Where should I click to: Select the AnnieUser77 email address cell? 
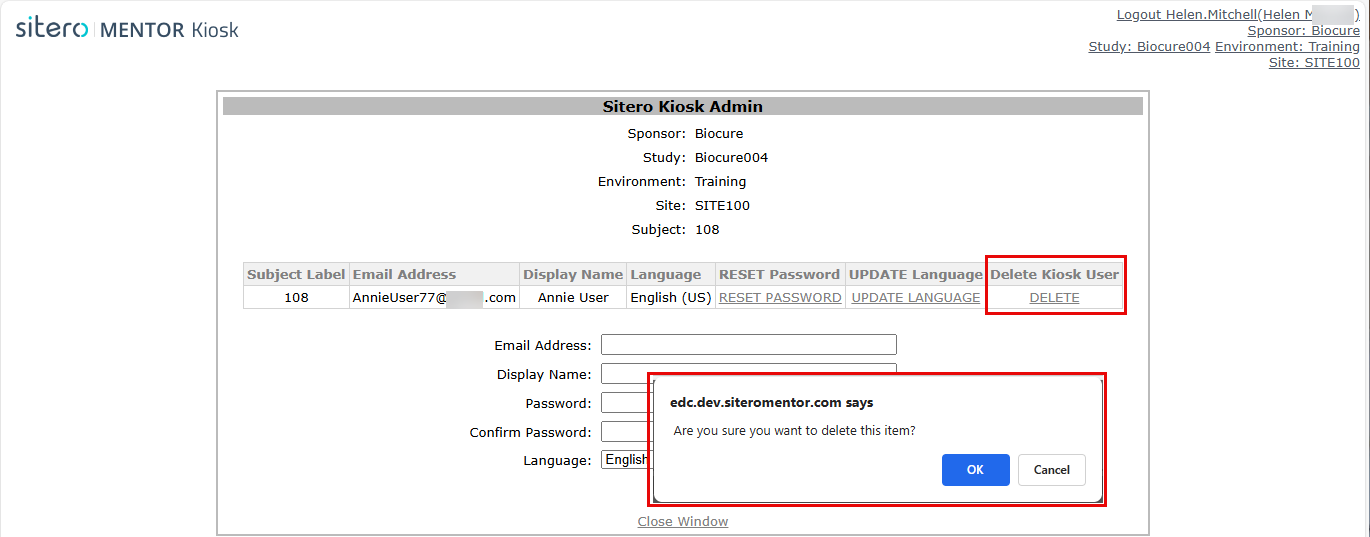coord(434,298)
